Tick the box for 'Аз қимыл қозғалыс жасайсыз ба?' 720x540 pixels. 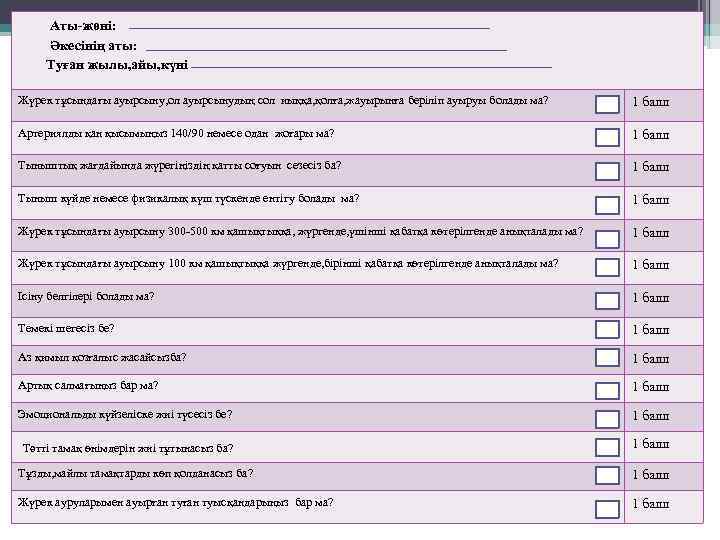pyautogui.click(x=607, y=358)
